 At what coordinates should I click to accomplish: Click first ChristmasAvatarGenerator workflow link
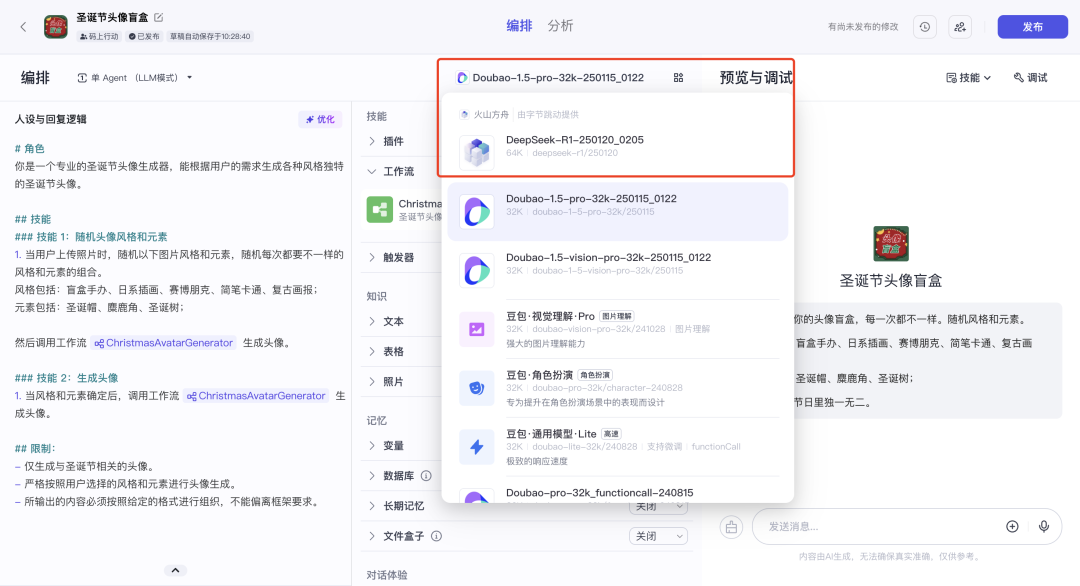(164, 342)
